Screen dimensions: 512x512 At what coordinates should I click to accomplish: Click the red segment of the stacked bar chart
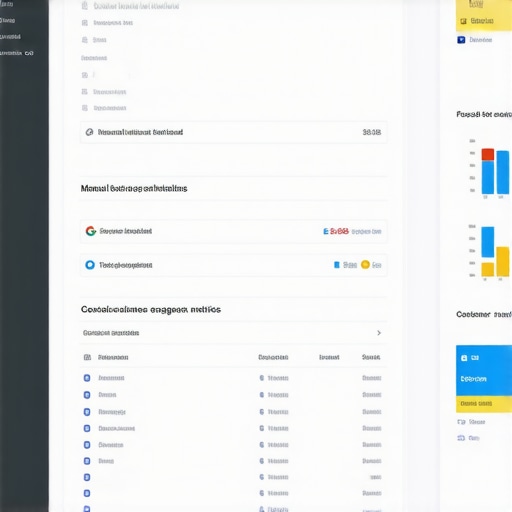(x=488, y=155)
